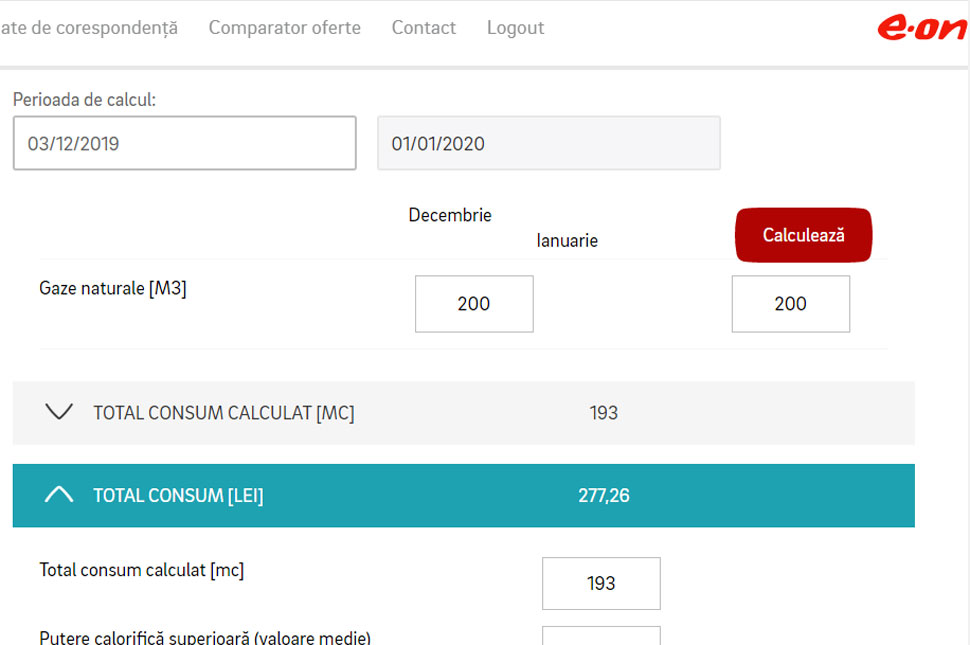Click the Ianuarie column label
The height and width of the screenshot is (645, 970).
(567, 241)
